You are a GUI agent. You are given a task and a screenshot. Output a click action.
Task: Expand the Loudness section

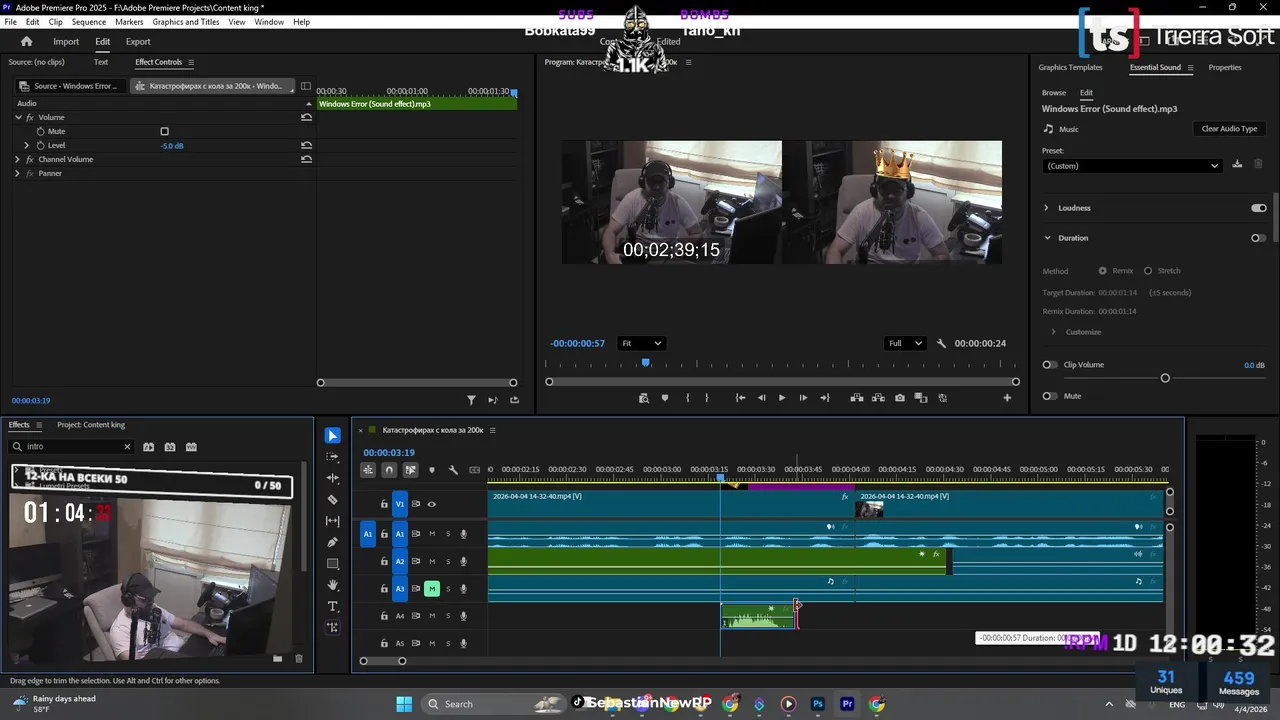click(1046, 208)
